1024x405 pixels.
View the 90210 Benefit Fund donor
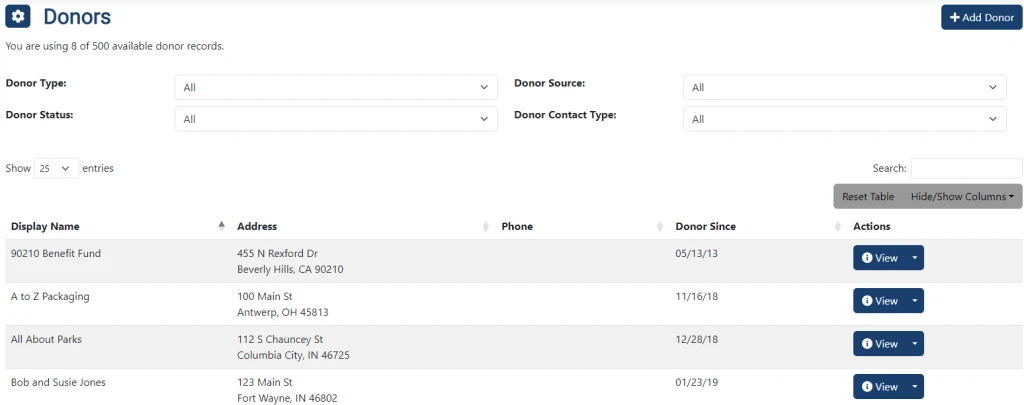point(878,258)
